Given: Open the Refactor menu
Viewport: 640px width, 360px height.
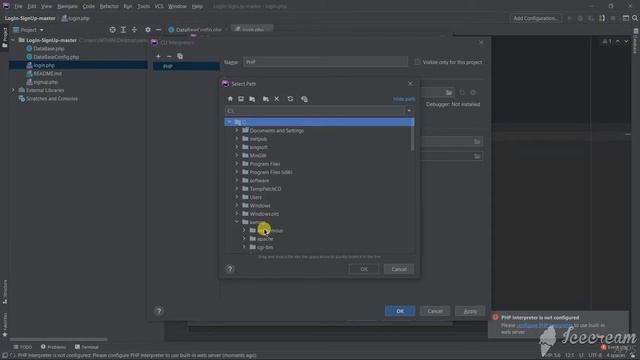Looking at the screenshot, I should (109, 7).
